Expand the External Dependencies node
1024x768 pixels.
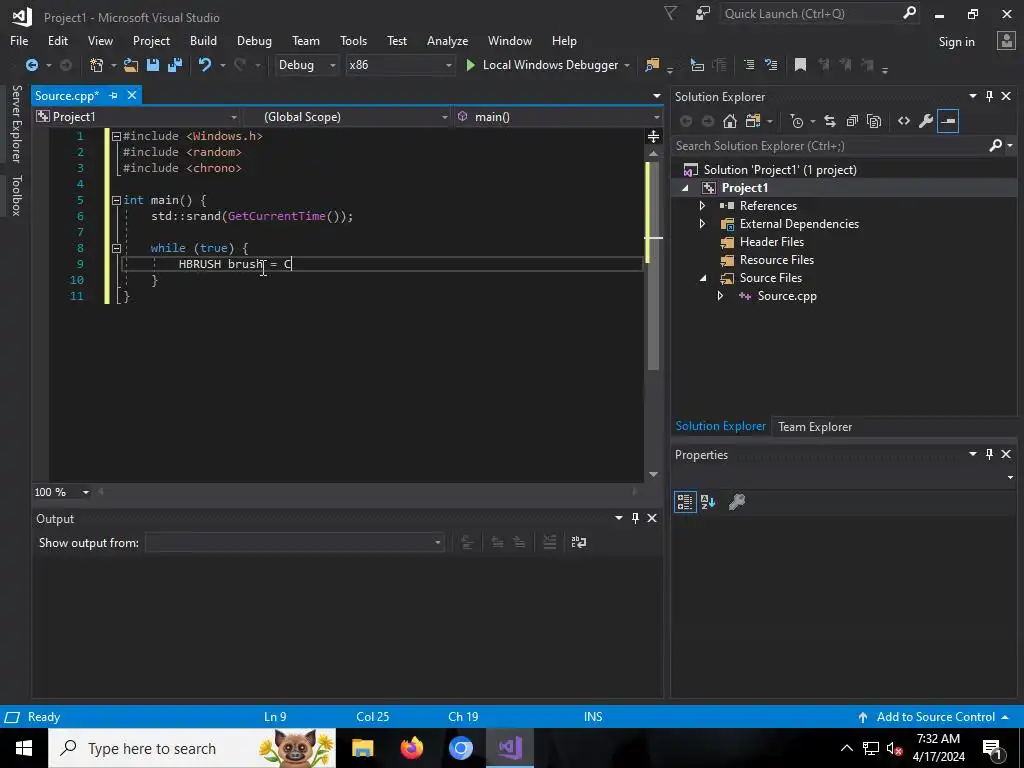[x=702, y=223]
